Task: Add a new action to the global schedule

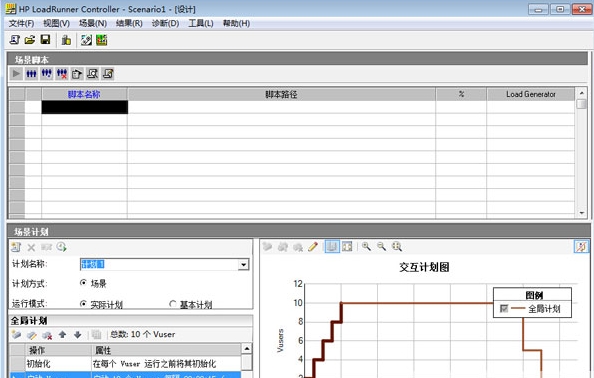Action: (x=16, y=334)
